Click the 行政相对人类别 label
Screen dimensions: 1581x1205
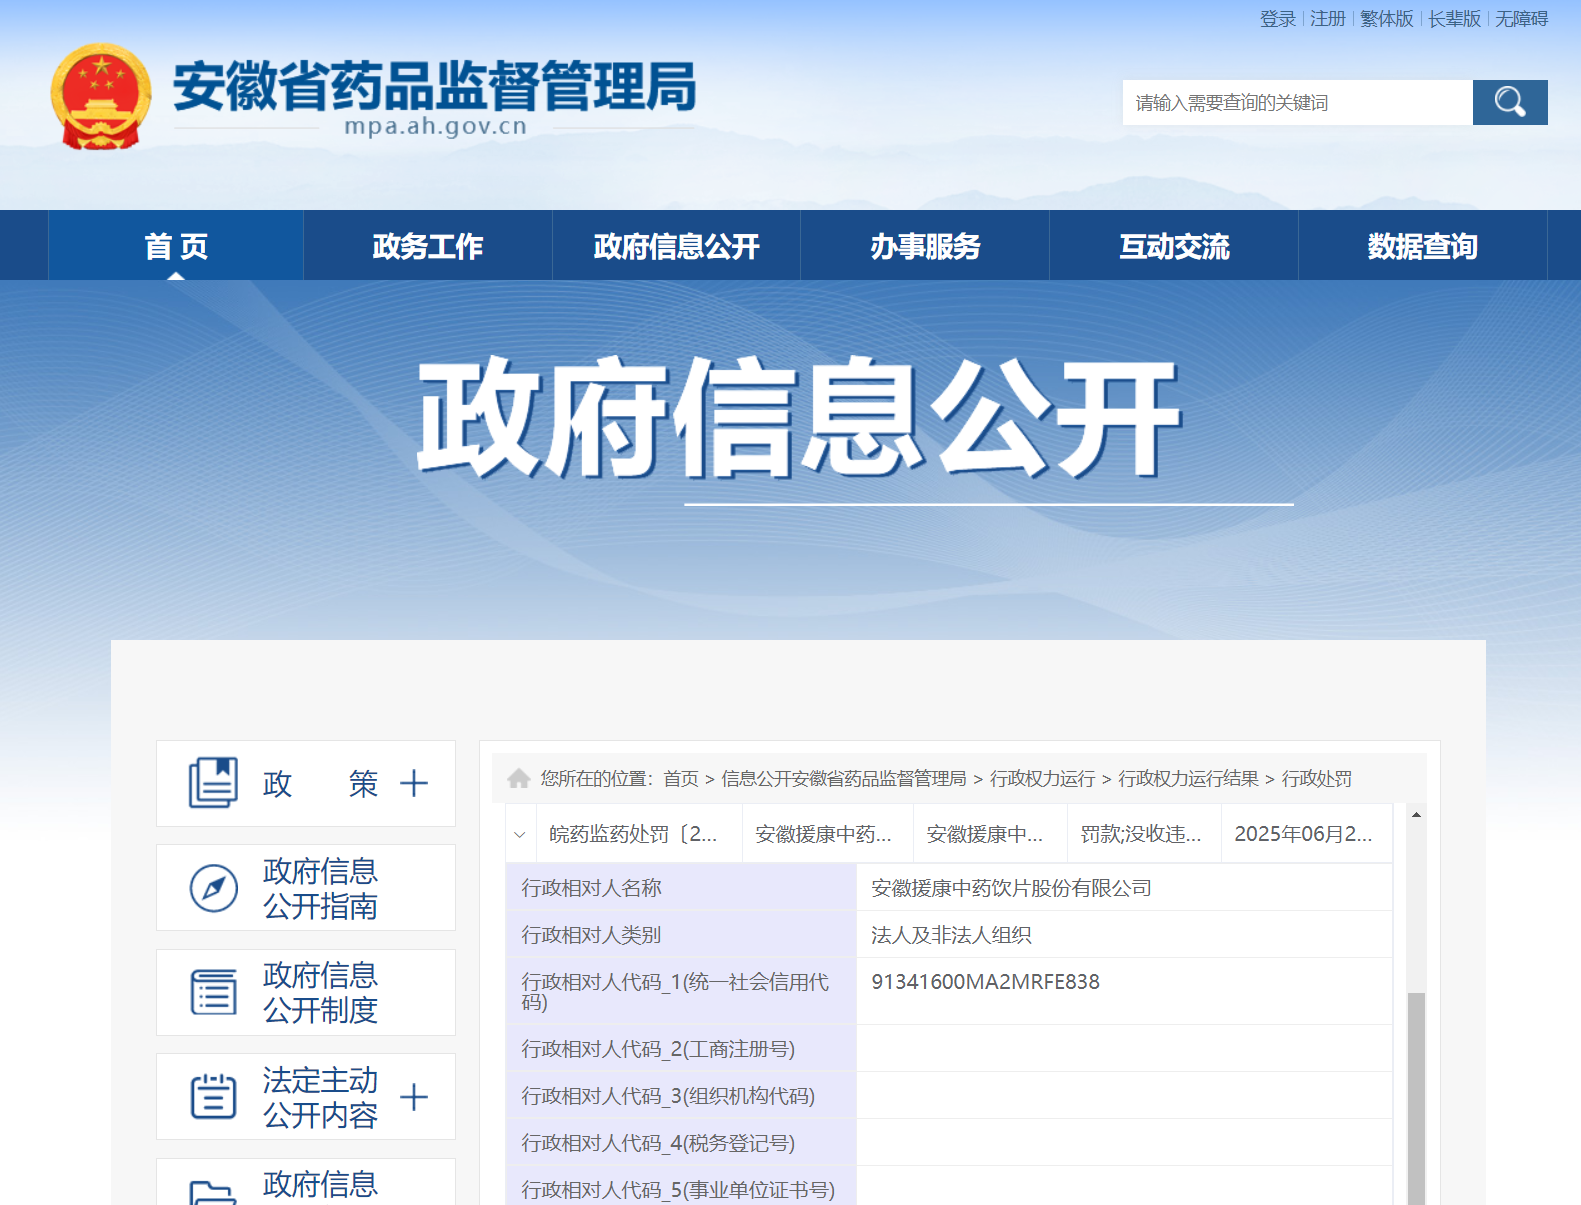[x=592, y=935]
